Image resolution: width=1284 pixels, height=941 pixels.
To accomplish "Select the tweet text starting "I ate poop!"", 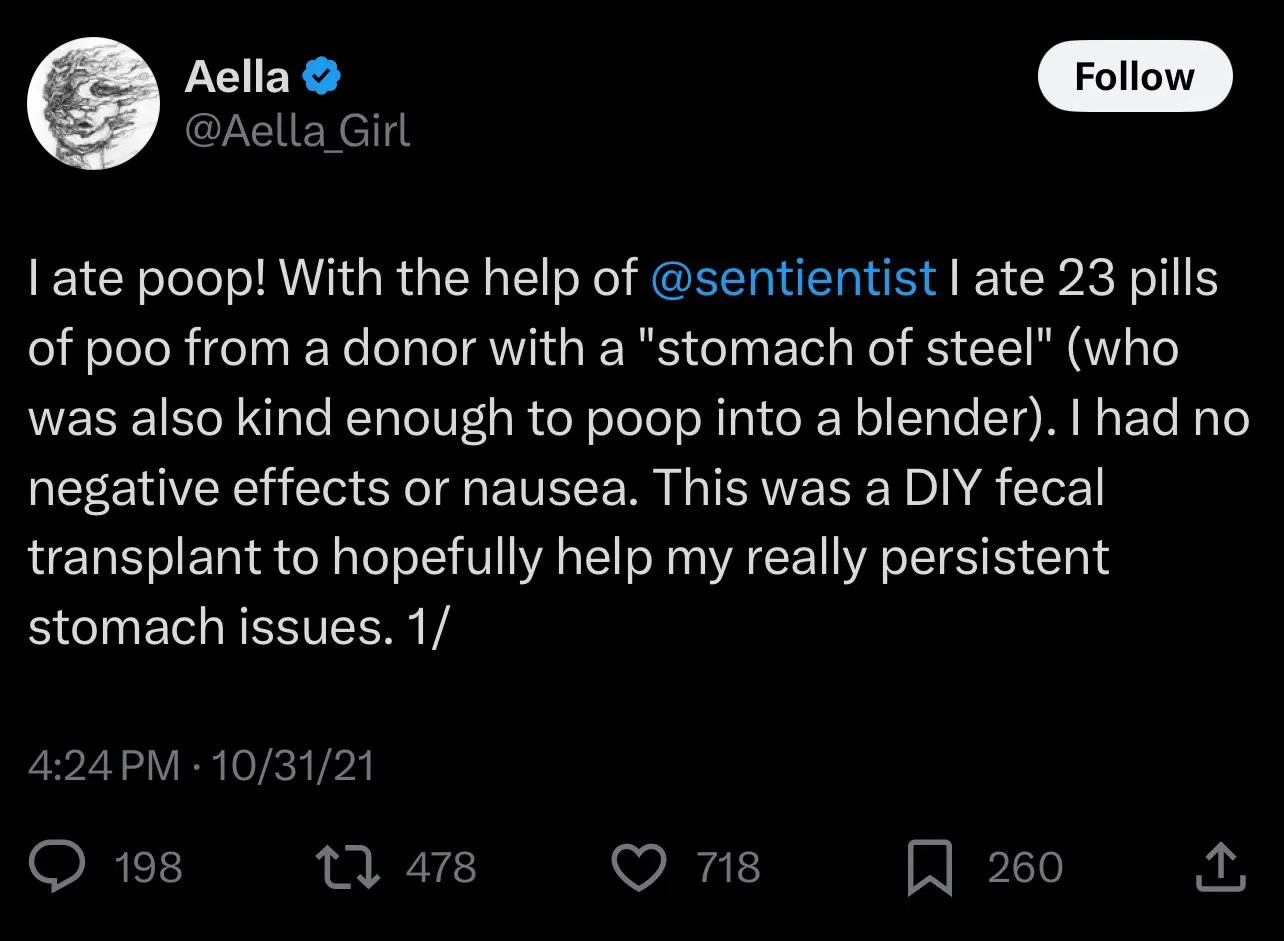I will click(x=639, y=453).
